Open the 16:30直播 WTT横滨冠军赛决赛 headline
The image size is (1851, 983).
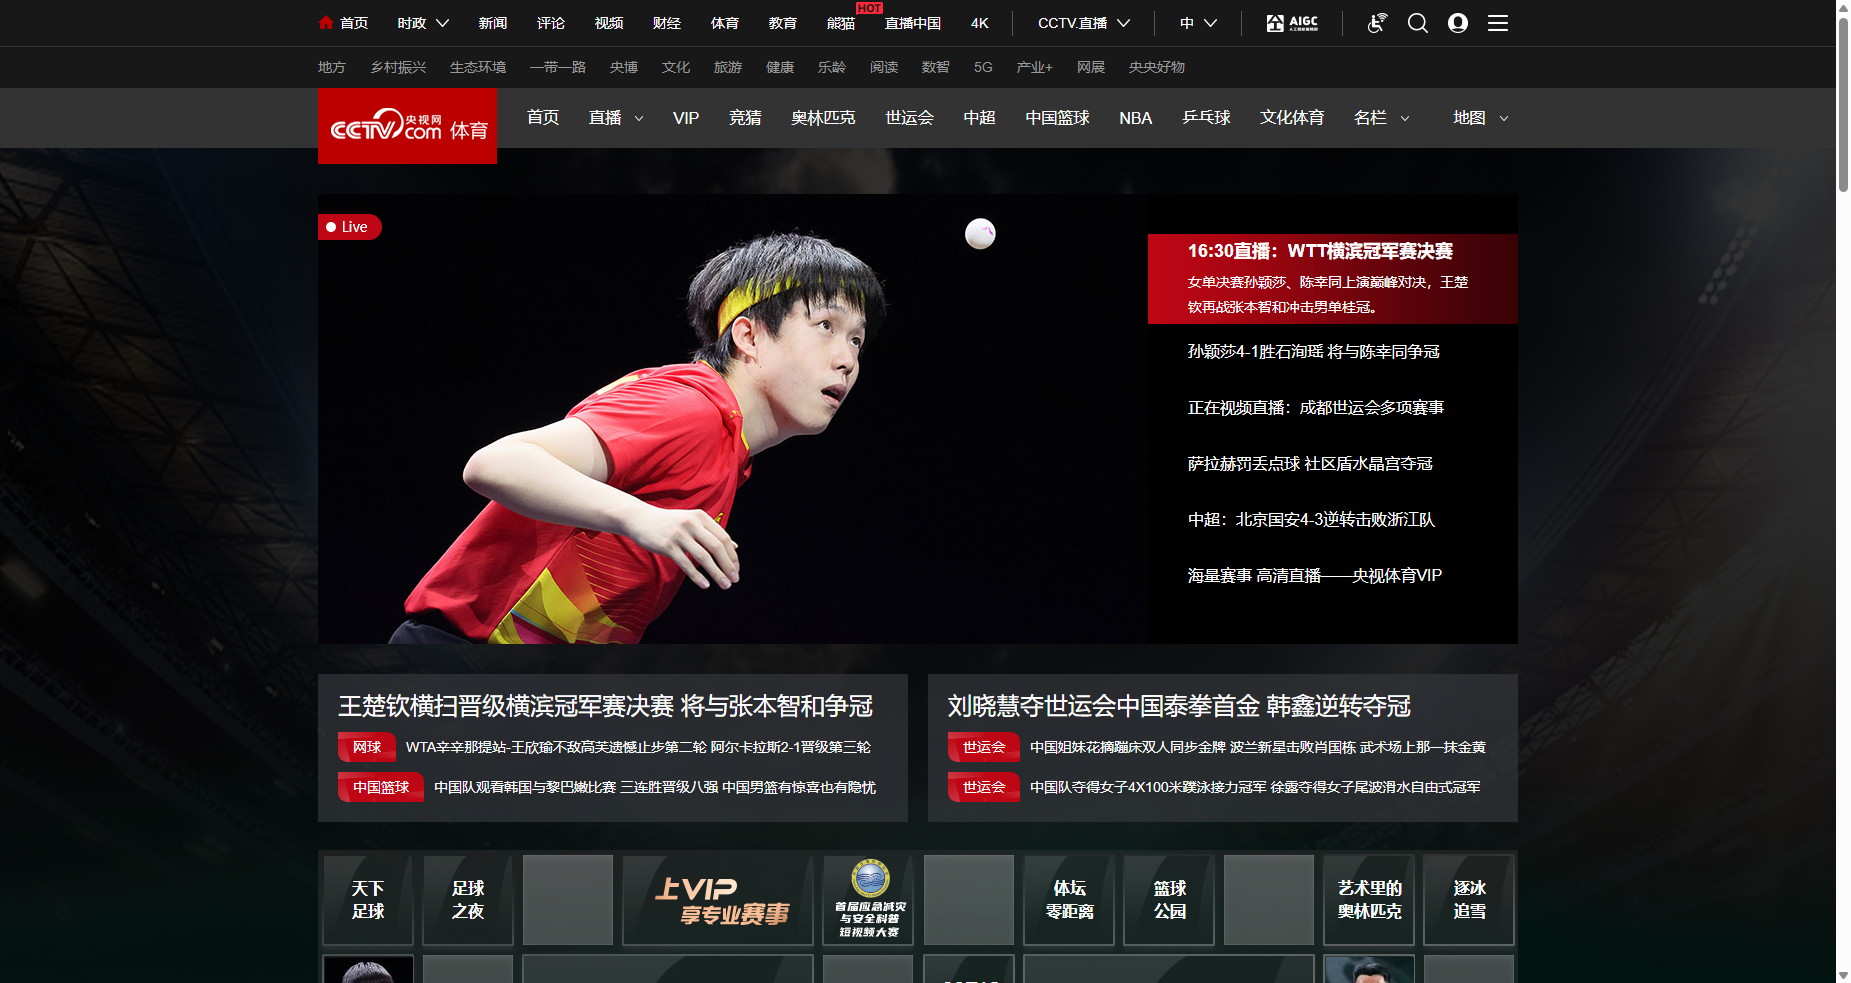tap(1320, 251)
